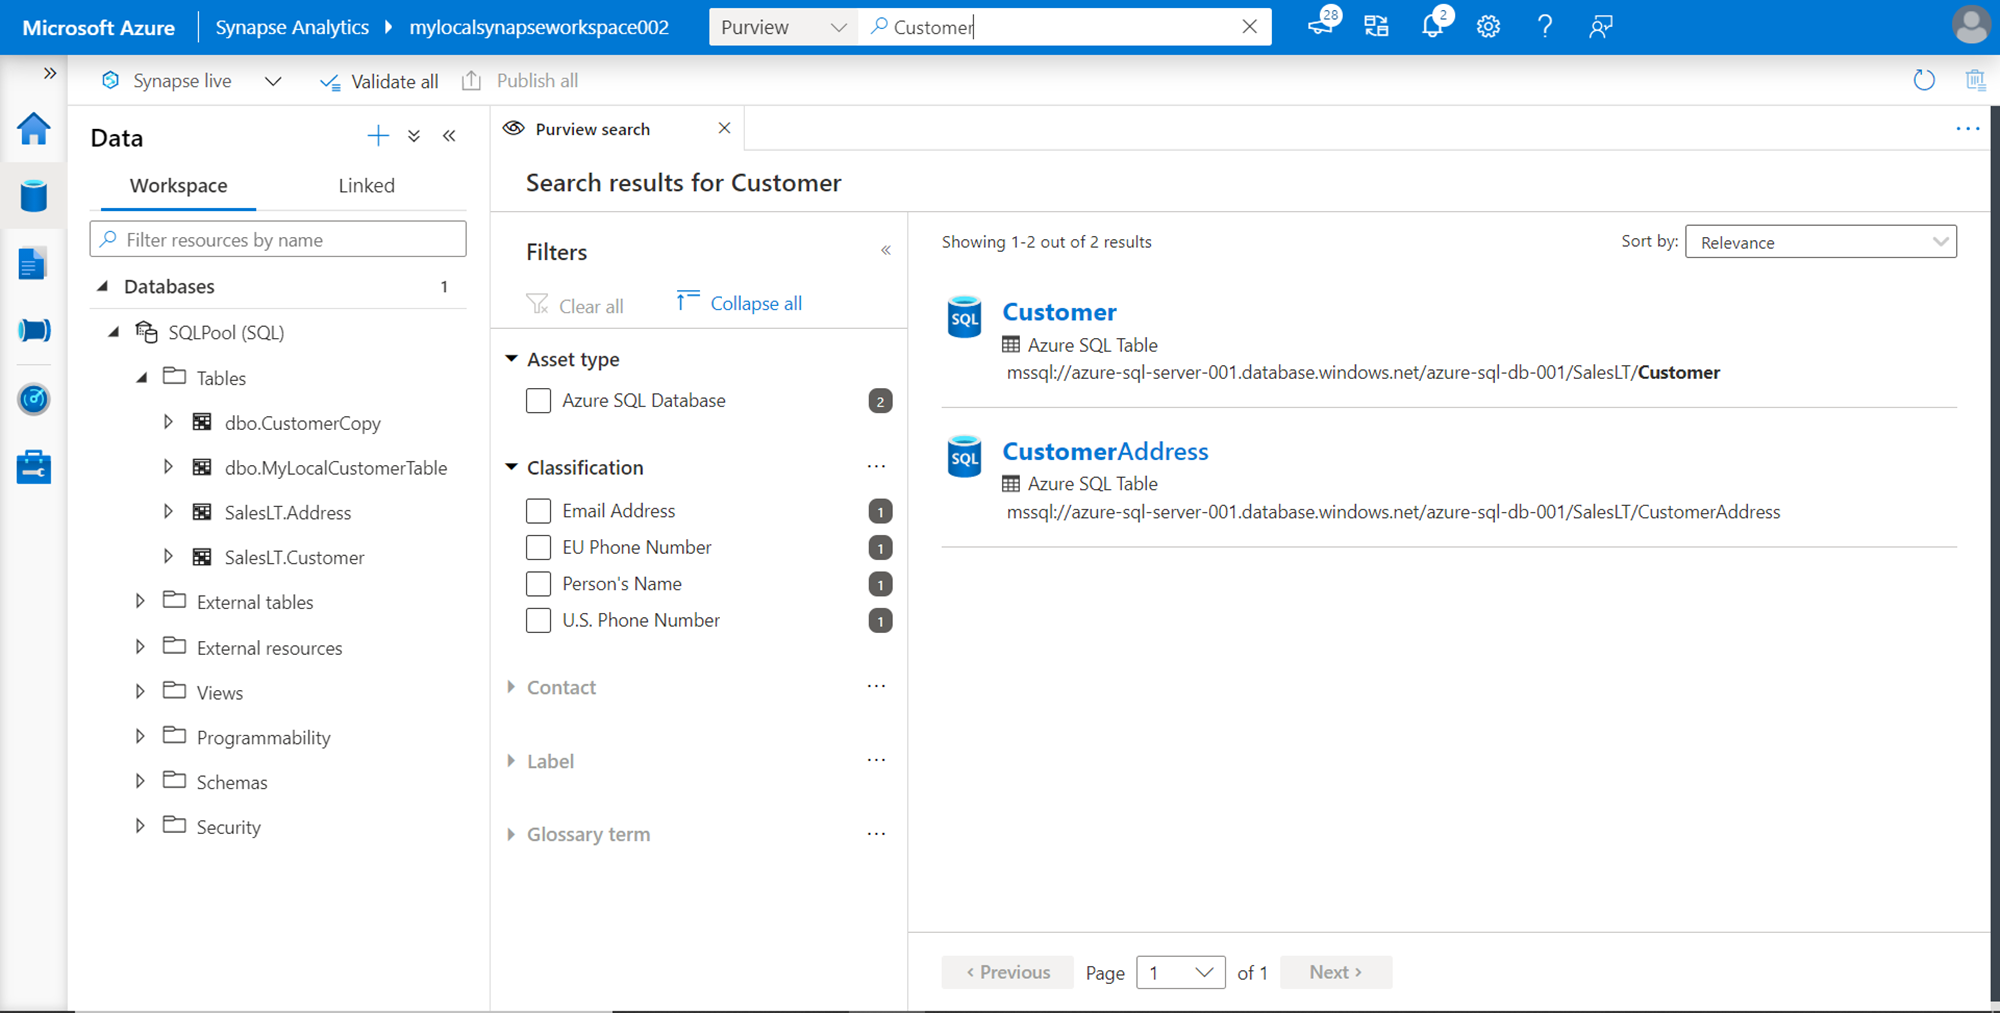Check the Email Address classification filter
The width and height of the screenshot is (2000, 1013).
point(539,511)
